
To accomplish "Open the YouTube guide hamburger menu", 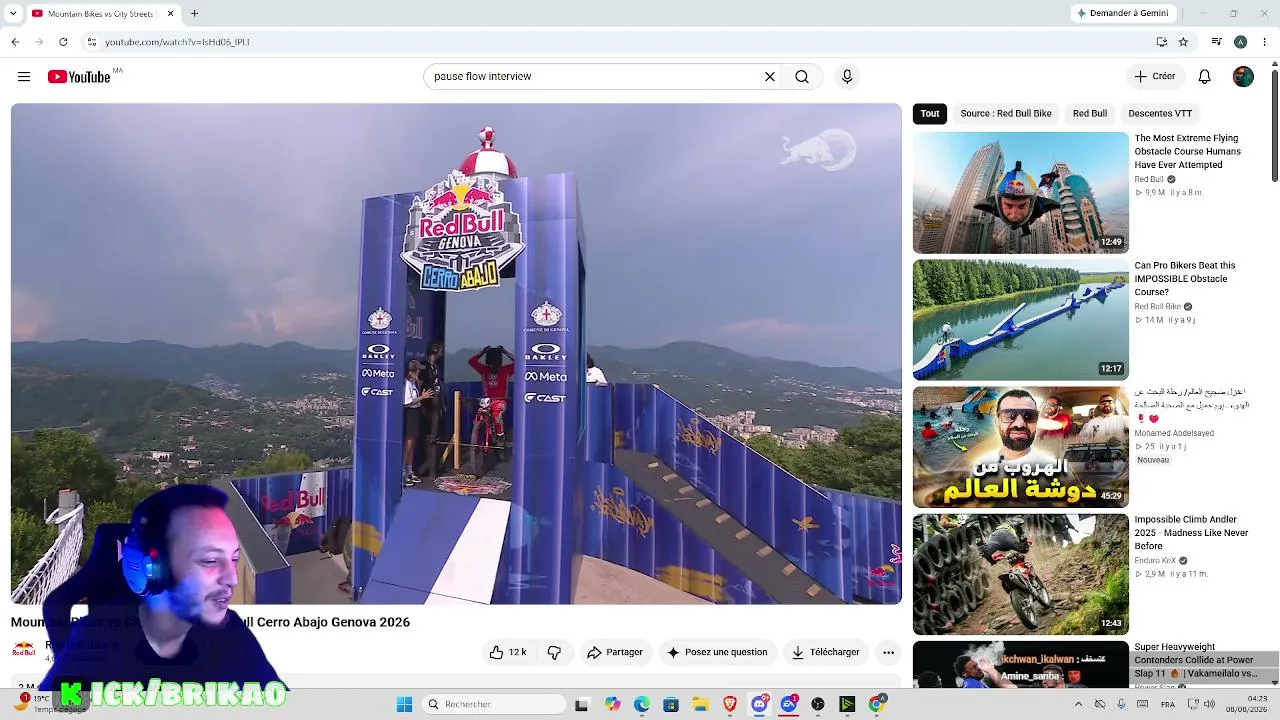I will coord(24,77).
